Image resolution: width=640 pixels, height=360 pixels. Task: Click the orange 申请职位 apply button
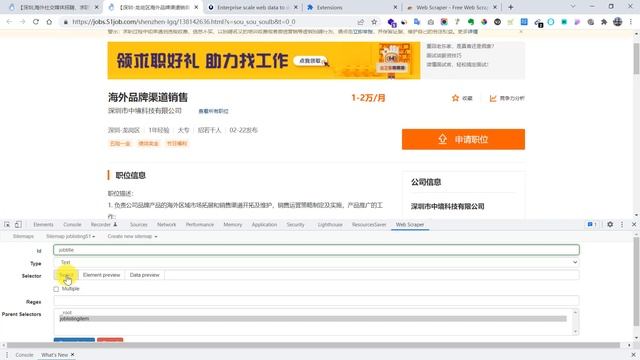[x=463, y=139]
